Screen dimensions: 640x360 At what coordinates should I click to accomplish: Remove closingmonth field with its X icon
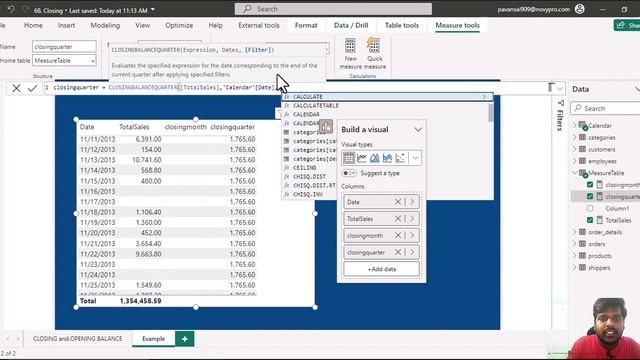398,236
